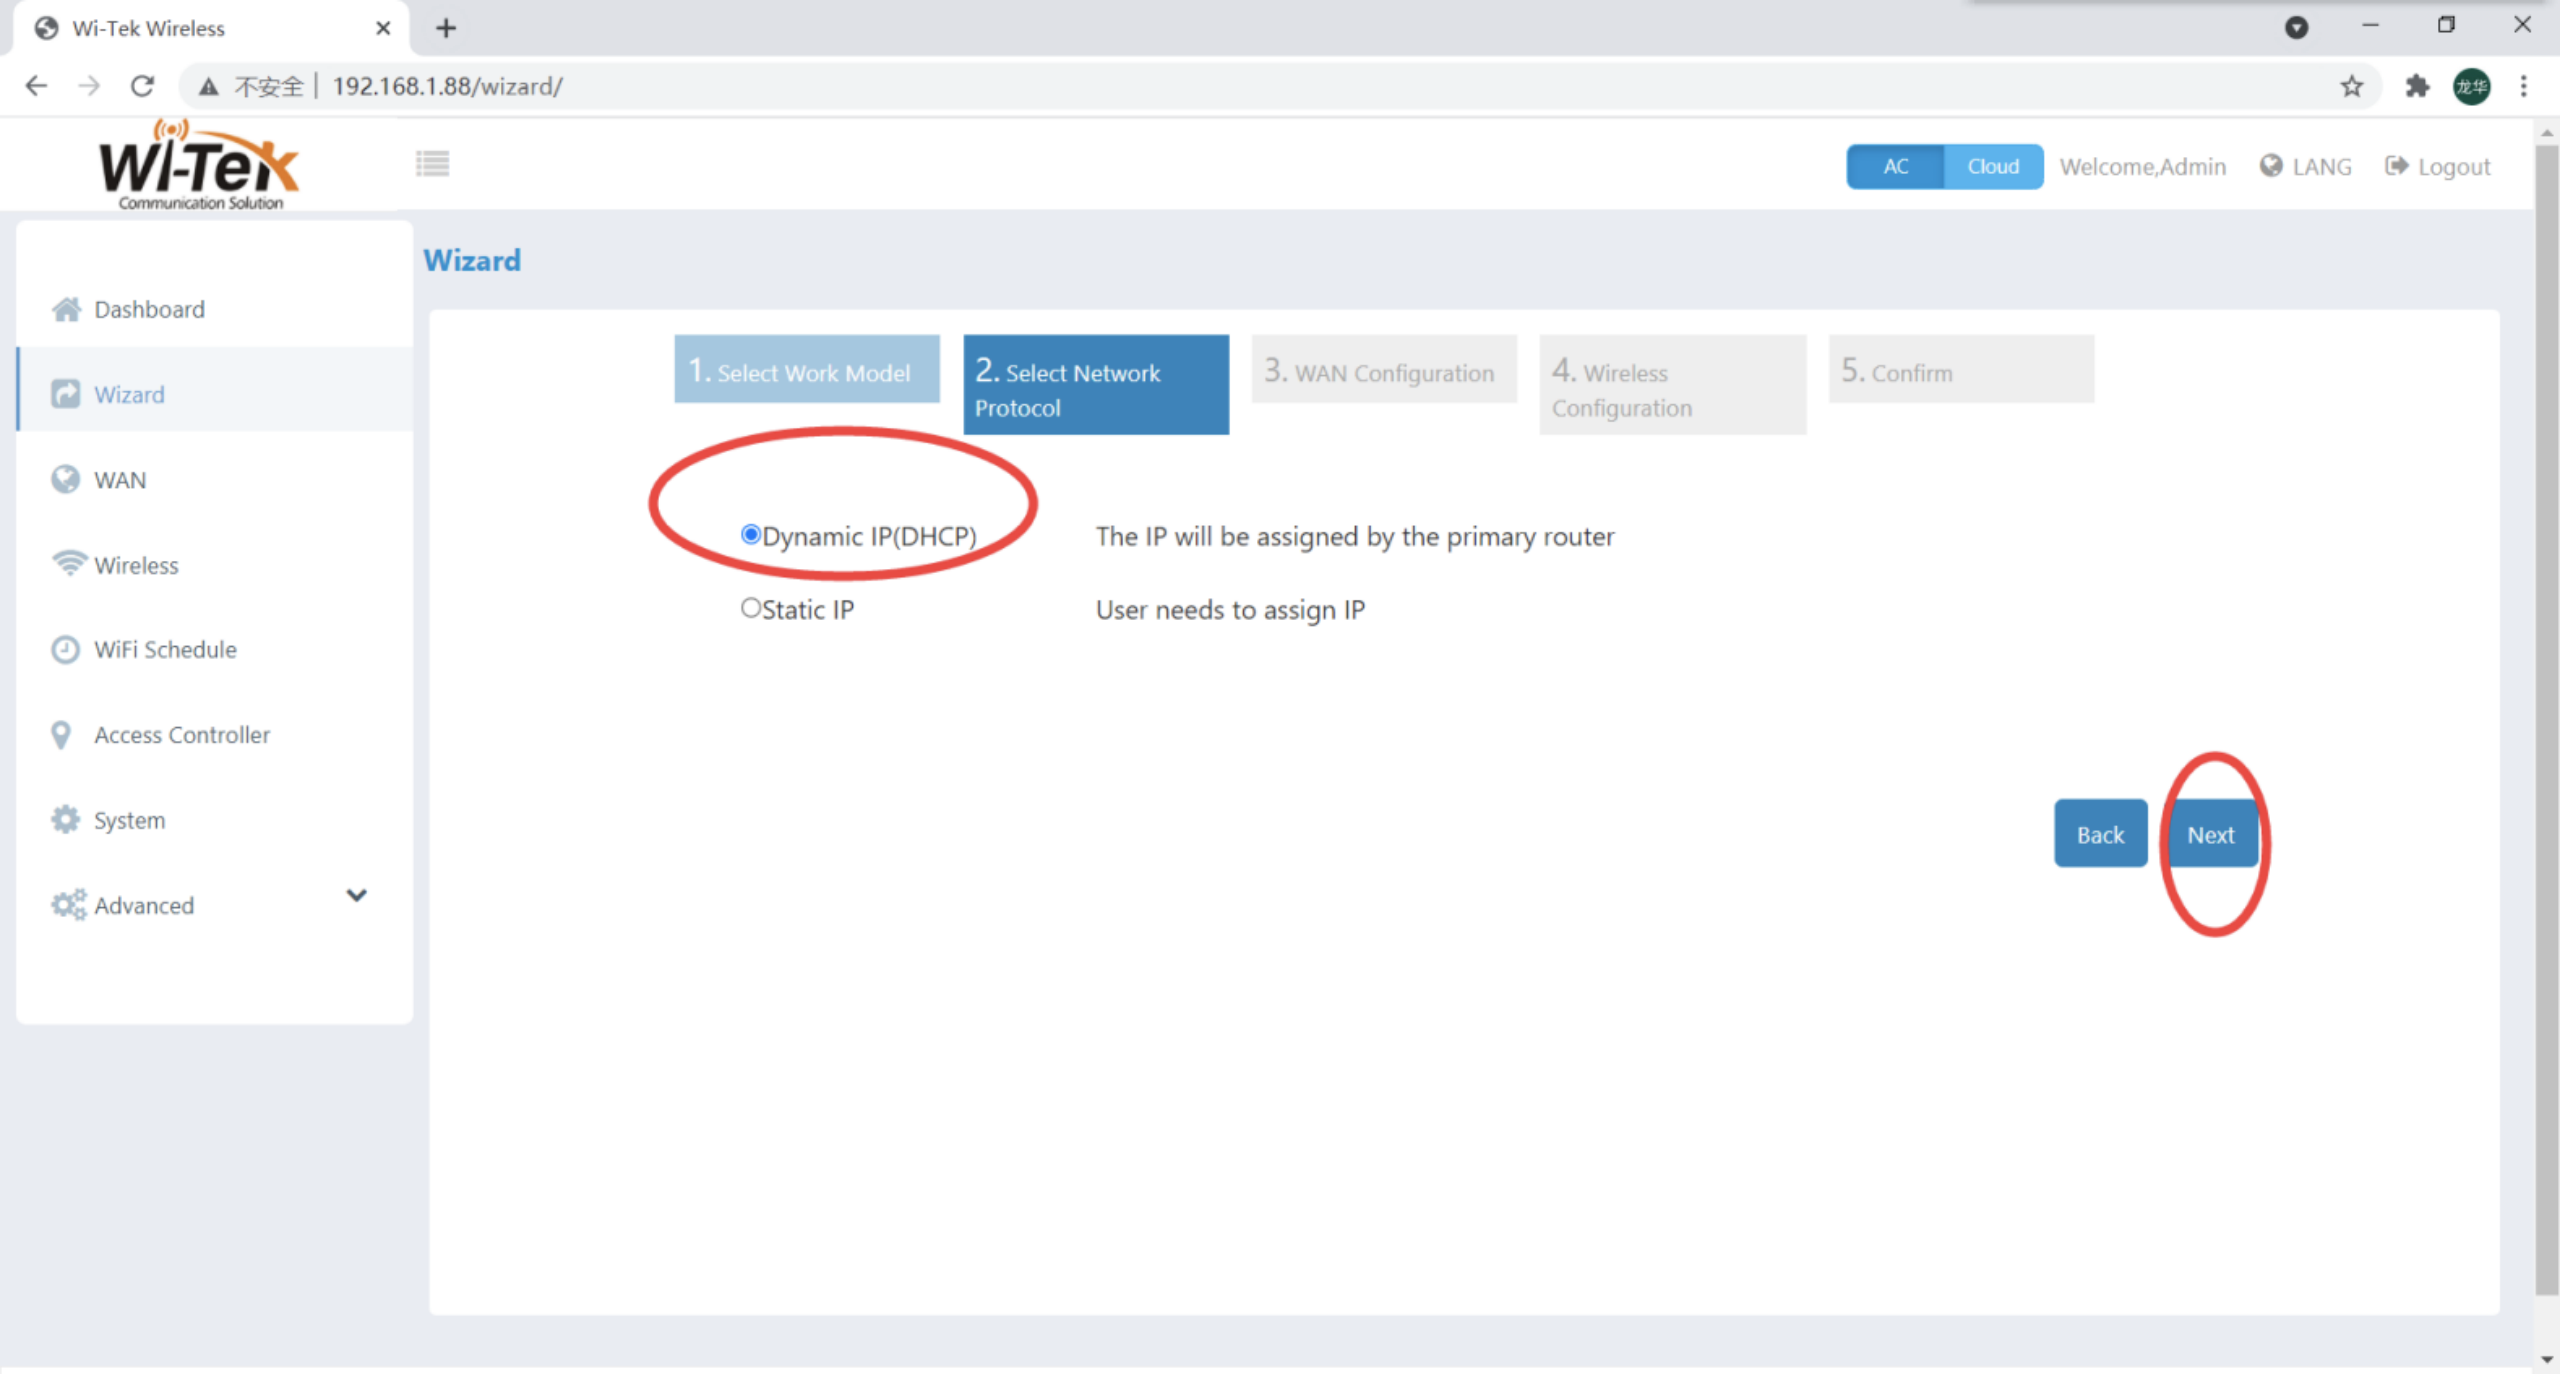The height and width of the screenshot is (1374, 2560).
Task: Open Chrome three-dot menu
Action: click(2523, 86)
